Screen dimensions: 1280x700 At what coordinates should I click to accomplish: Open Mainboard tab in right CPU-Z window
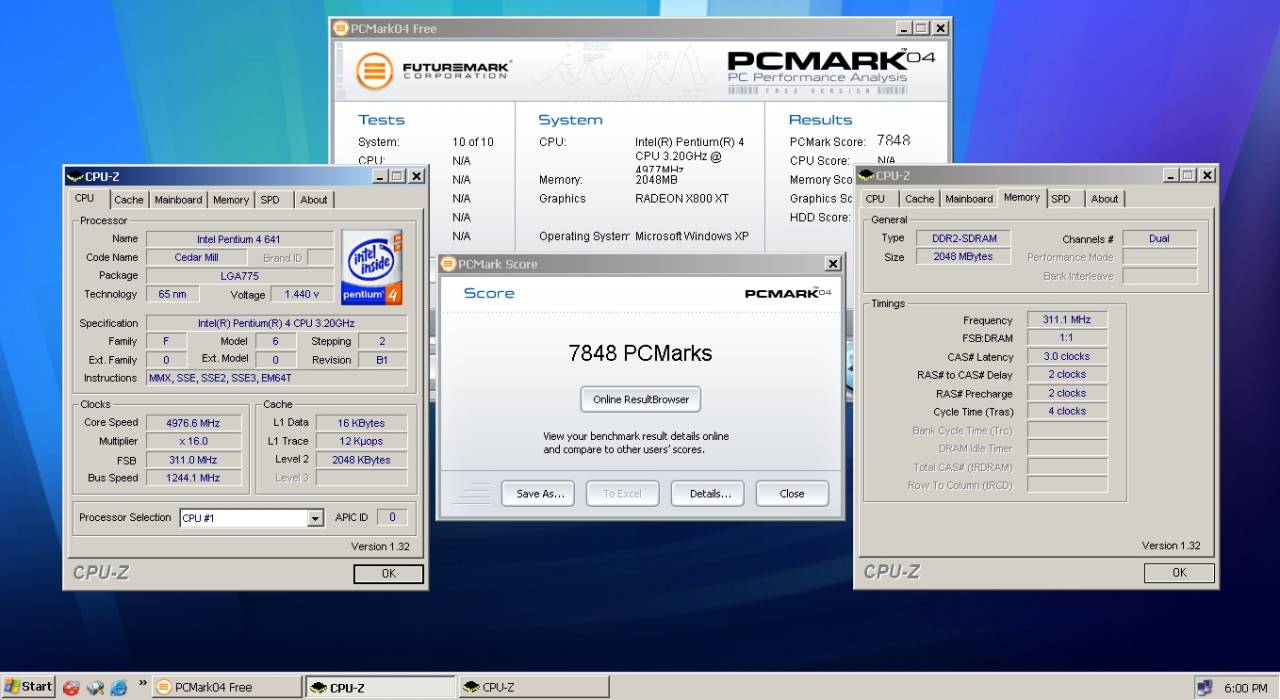pyautogui.click(x=969, y=199)
